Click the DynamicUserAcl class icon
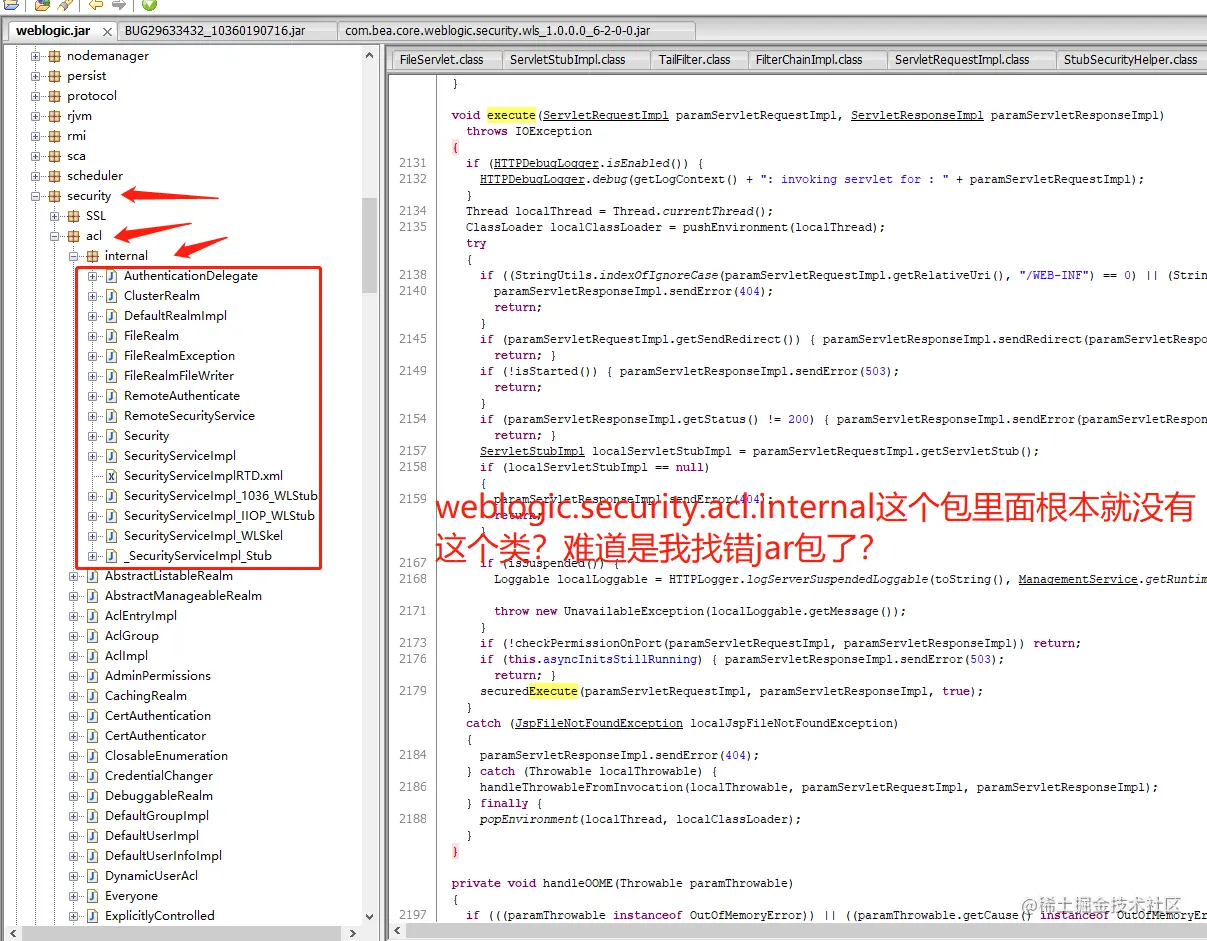The width and height of the screenshot is (1207, 941). coord(92,876)
